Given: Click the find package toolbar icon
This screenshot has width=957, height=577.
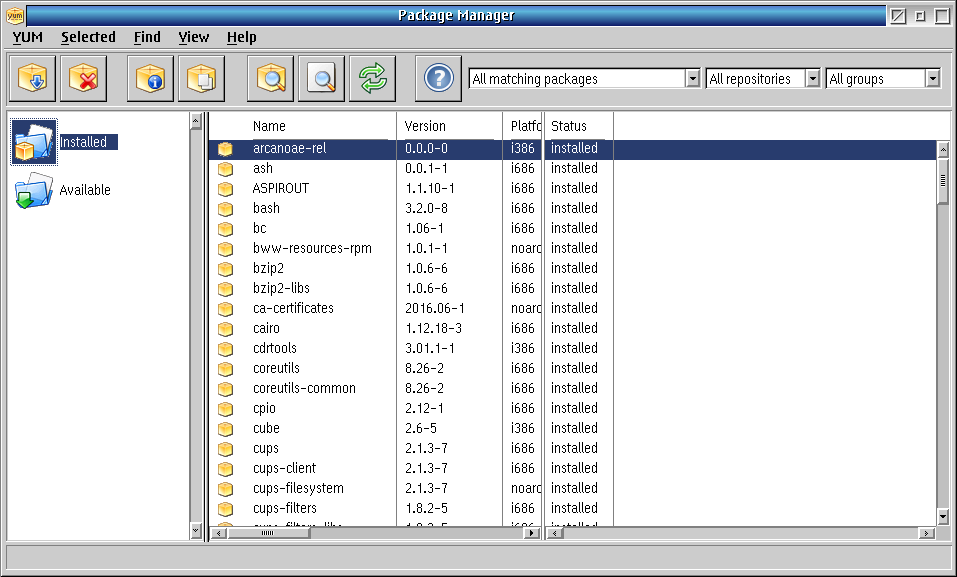Looking at the screenshot, I should pos(270,79).
